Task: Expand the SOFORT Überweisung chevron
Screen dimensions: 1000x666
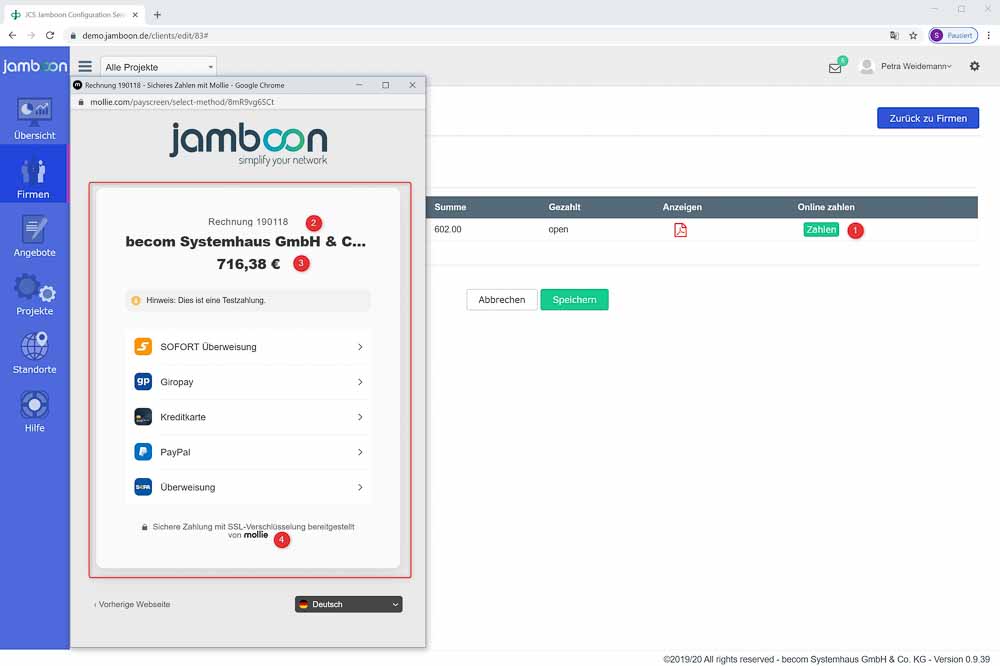Action: pos(360,346)
